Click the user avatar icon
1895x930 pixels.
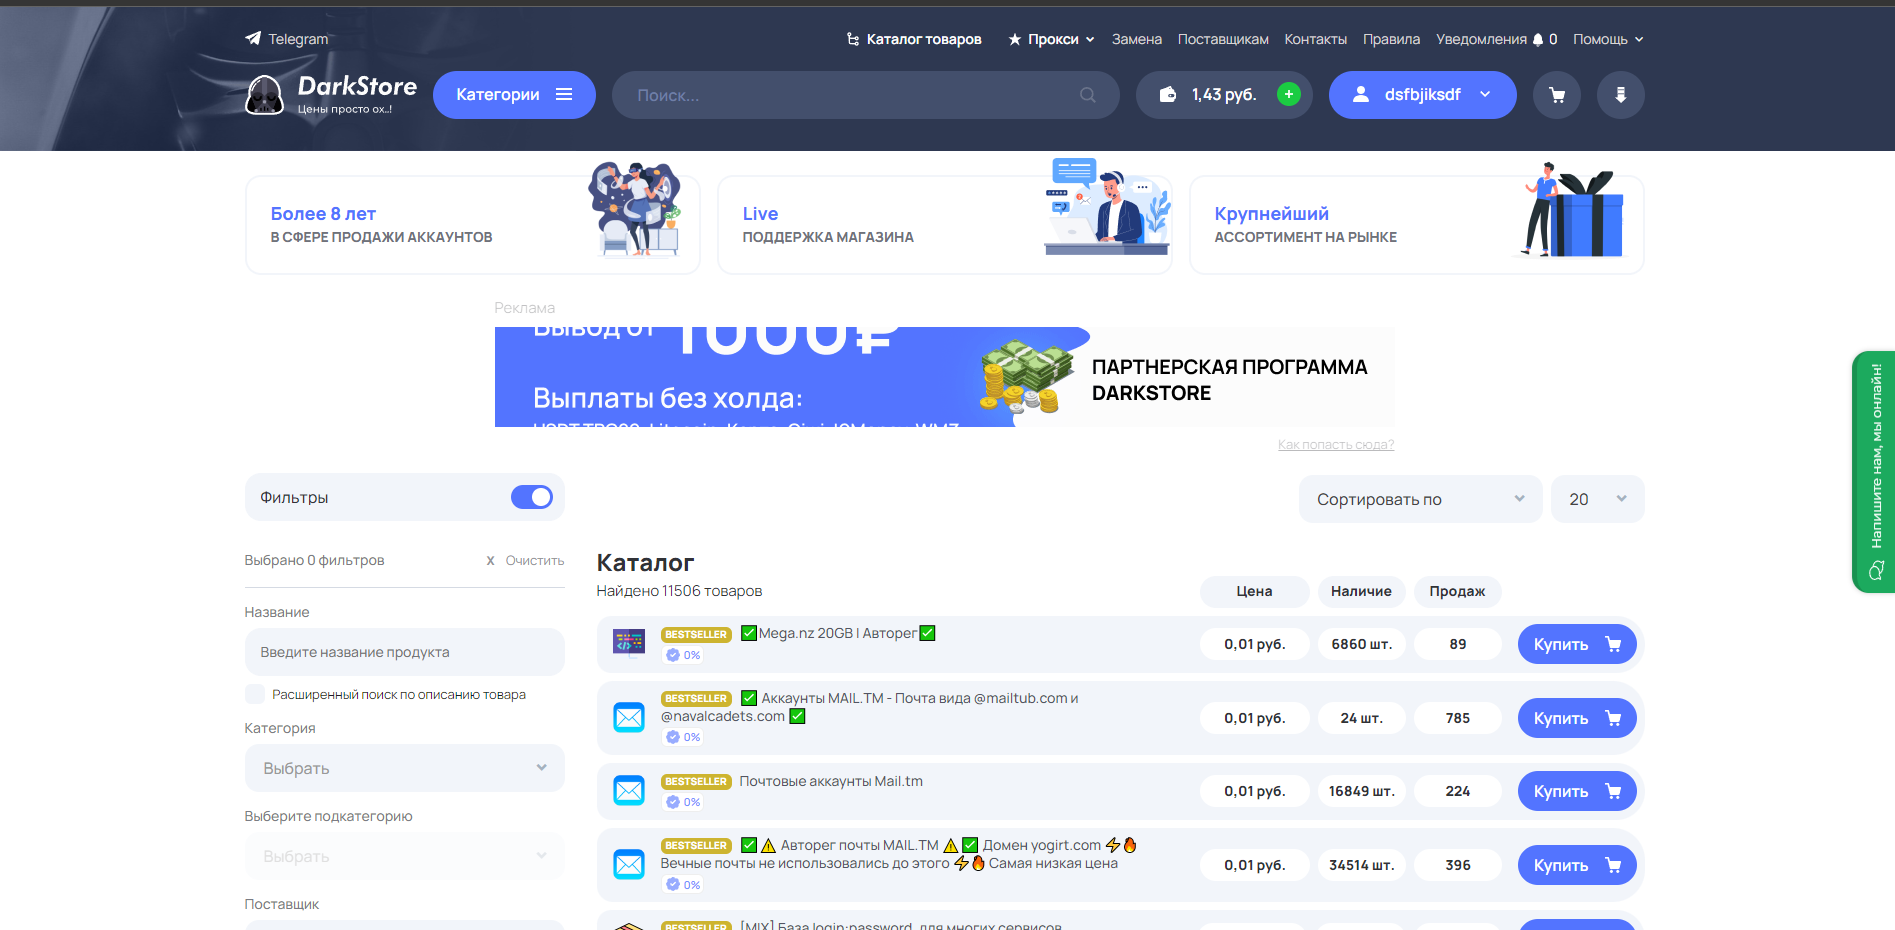(x=1361, y=95)
